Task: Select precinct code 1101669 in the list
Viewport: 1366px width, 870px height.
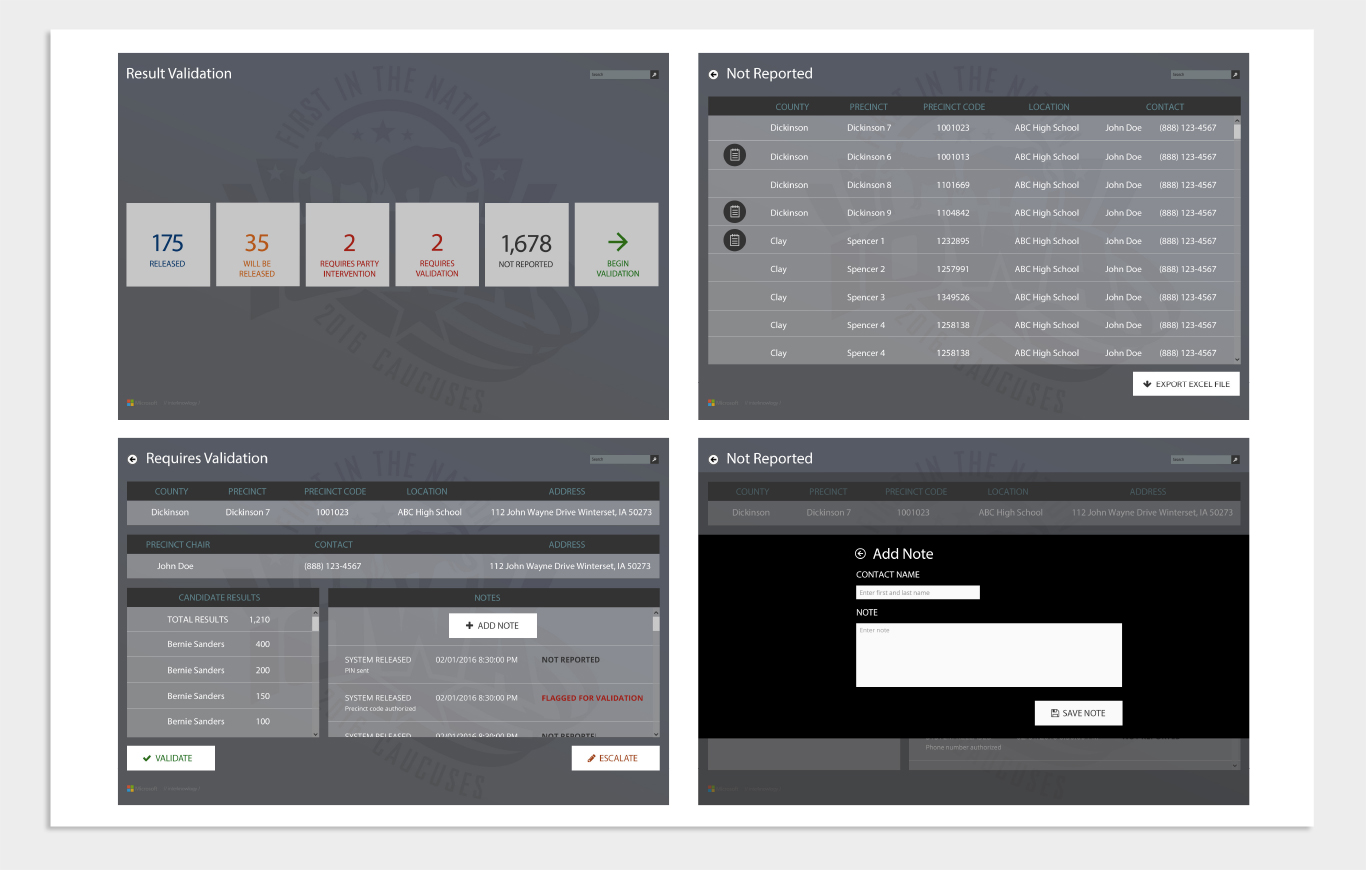Action: pyautogui.click(x=953, y=185)
